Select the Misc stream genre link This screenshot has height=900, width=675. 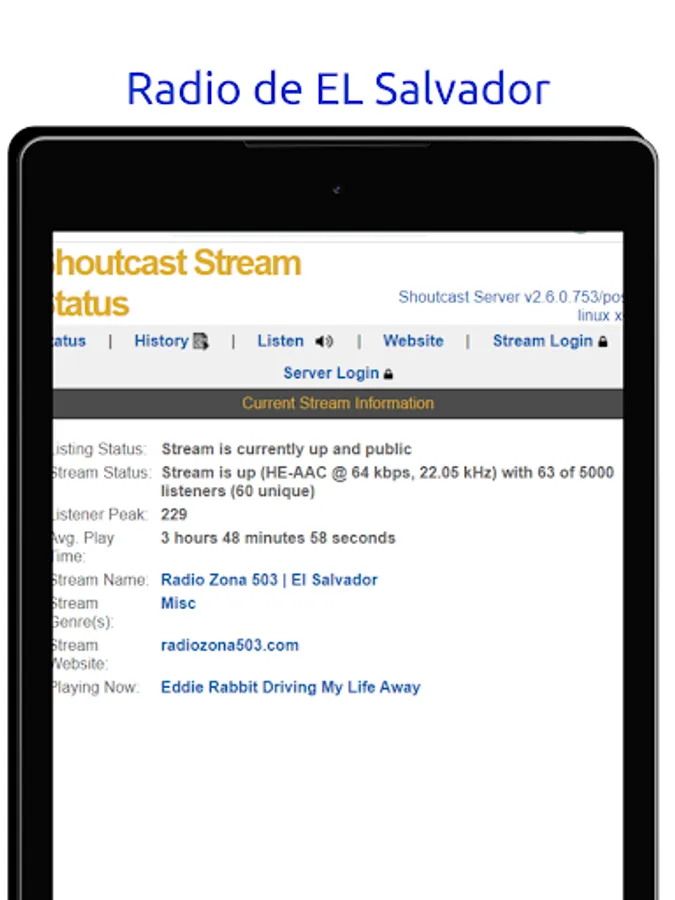[x=179, y=603]
